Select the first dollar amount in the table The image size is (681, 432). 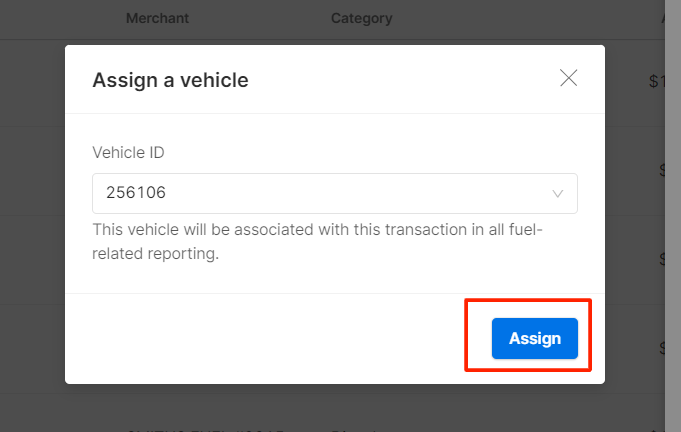(x=656, y=82)
